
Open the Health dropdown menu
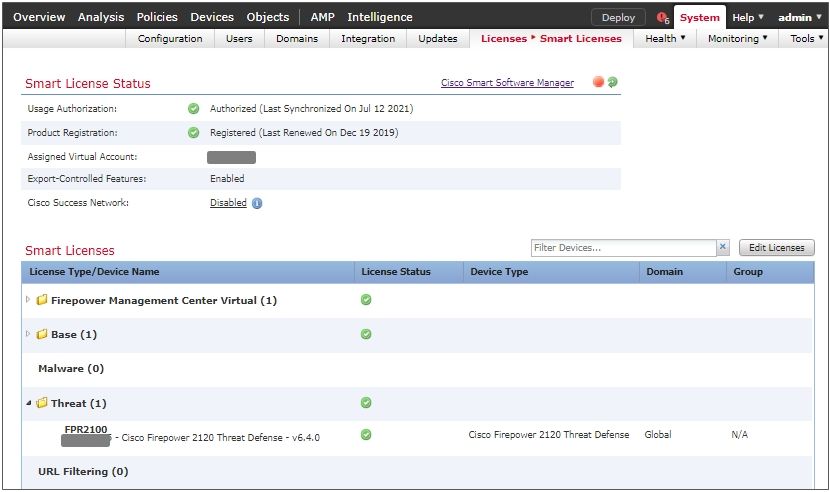(665, 38)
